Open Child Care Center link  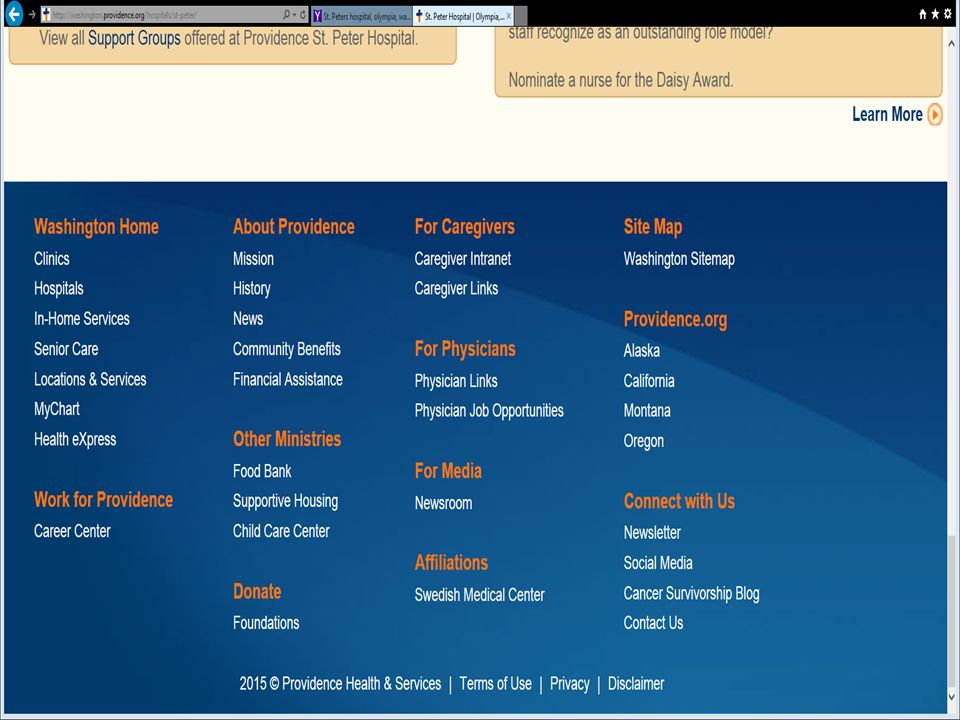tap(281, 531)
